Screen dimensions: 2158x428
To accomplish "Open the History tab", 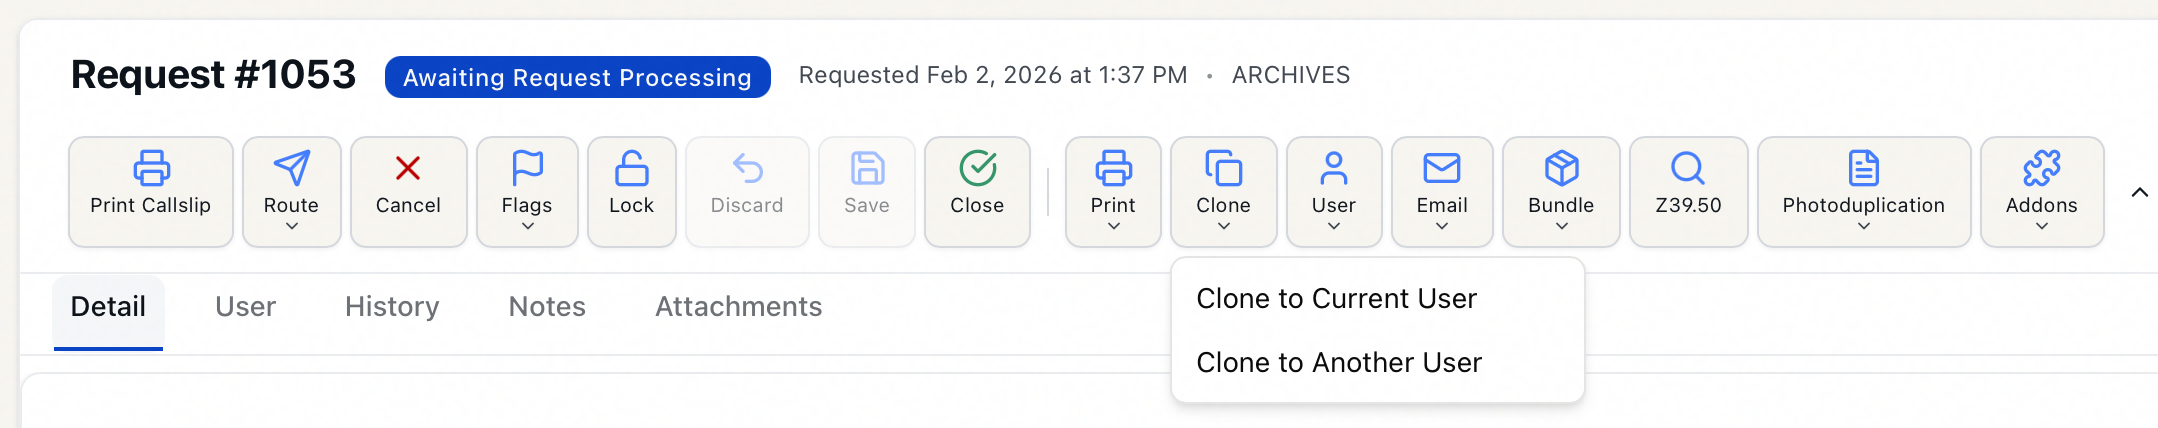I will click(392, 306).
